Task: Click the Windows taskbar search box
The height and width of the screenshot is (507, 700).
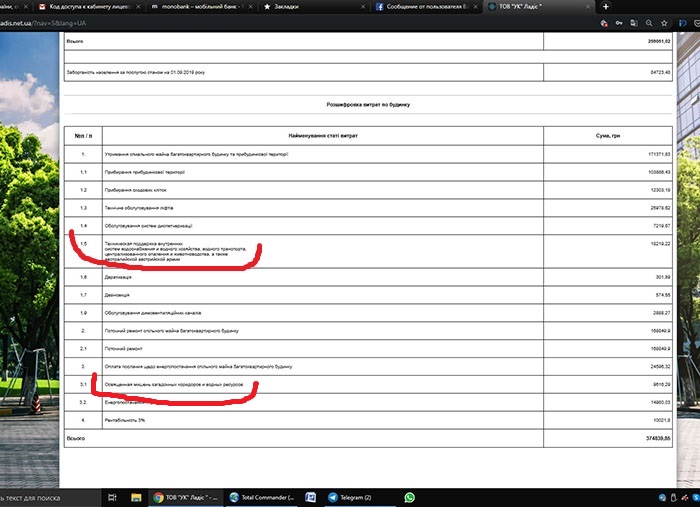Action: (x=40, y=497)
